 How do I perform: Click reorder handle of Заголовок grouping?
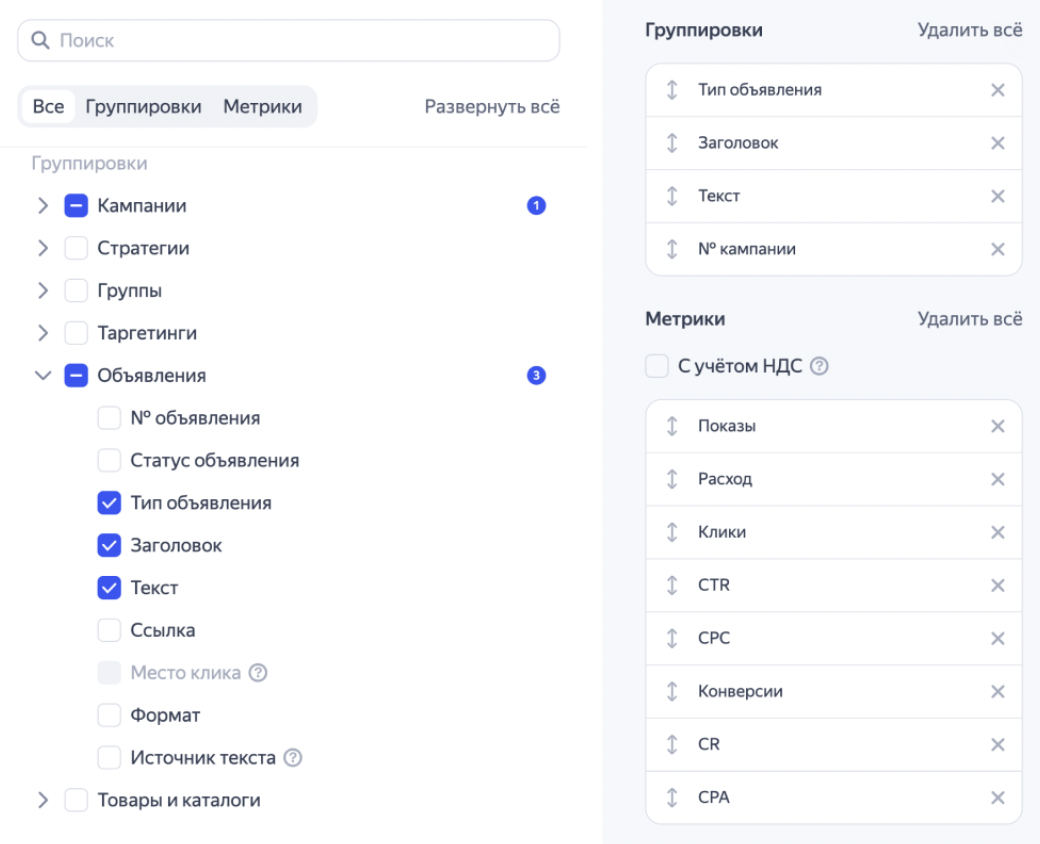(x=672, y=143)
